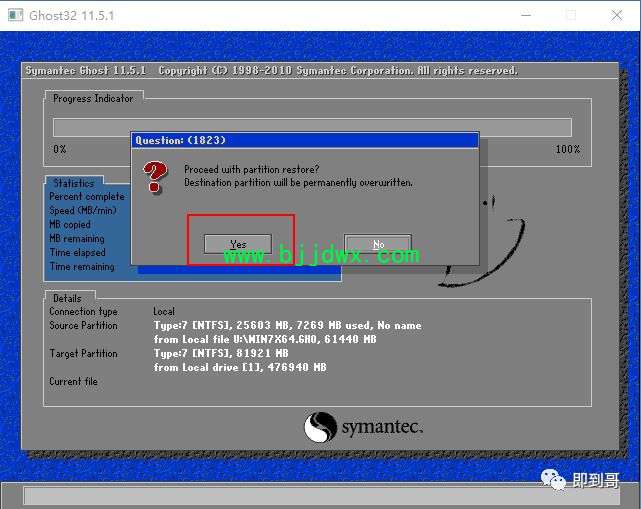Click the 0% progress label
This screenshot has width=641, height=509.
tap(60, 149)
